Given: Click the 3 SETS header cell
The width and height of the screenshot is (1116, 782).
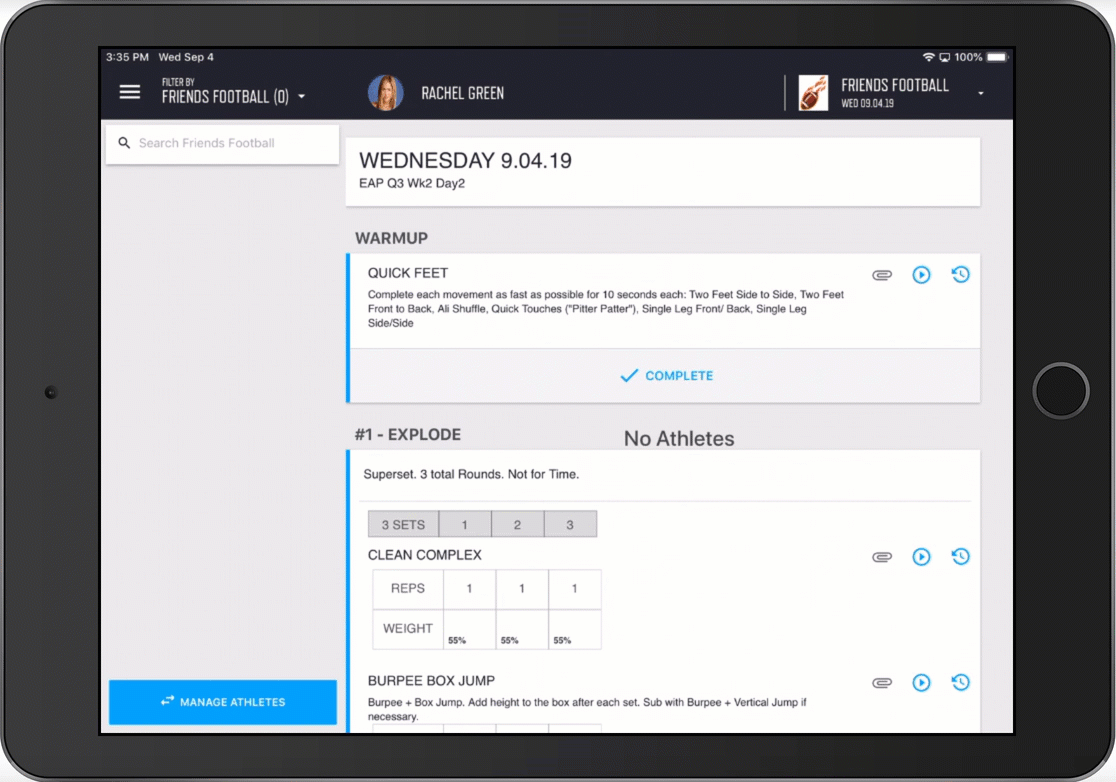Looking at the screenshot, I should (x=403, y=524).
